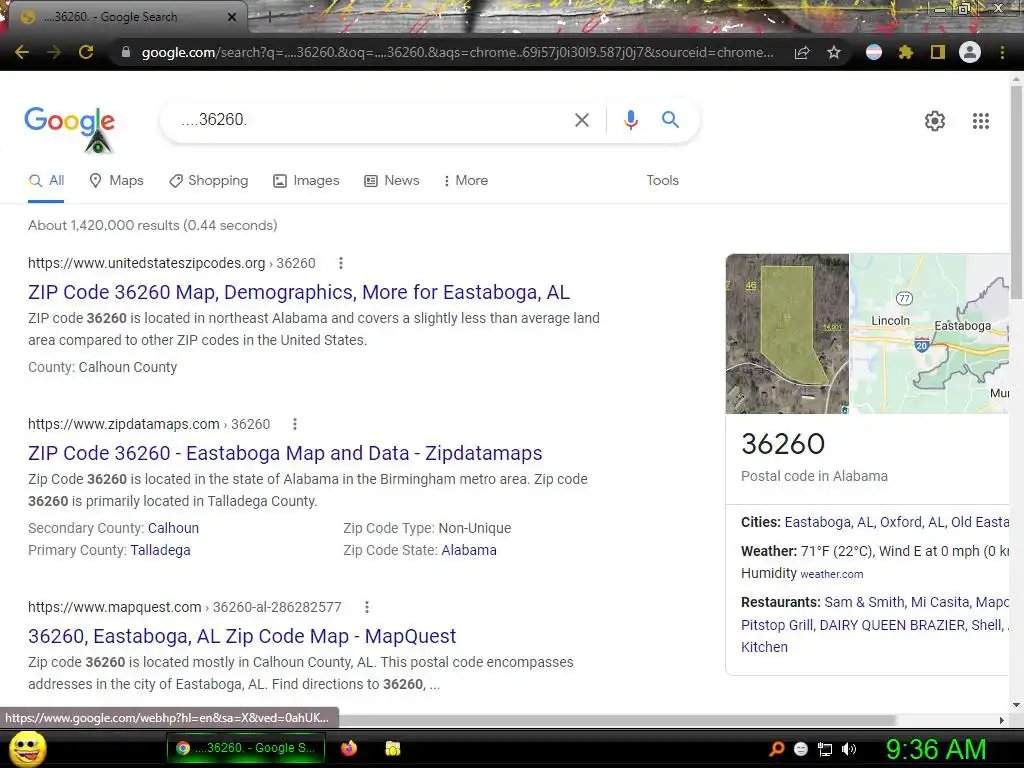The height and width of the screenshot is (768, 1024).
Task: Open ZIP Code 36260 Map, Demographics link
Action: point(299,292)
